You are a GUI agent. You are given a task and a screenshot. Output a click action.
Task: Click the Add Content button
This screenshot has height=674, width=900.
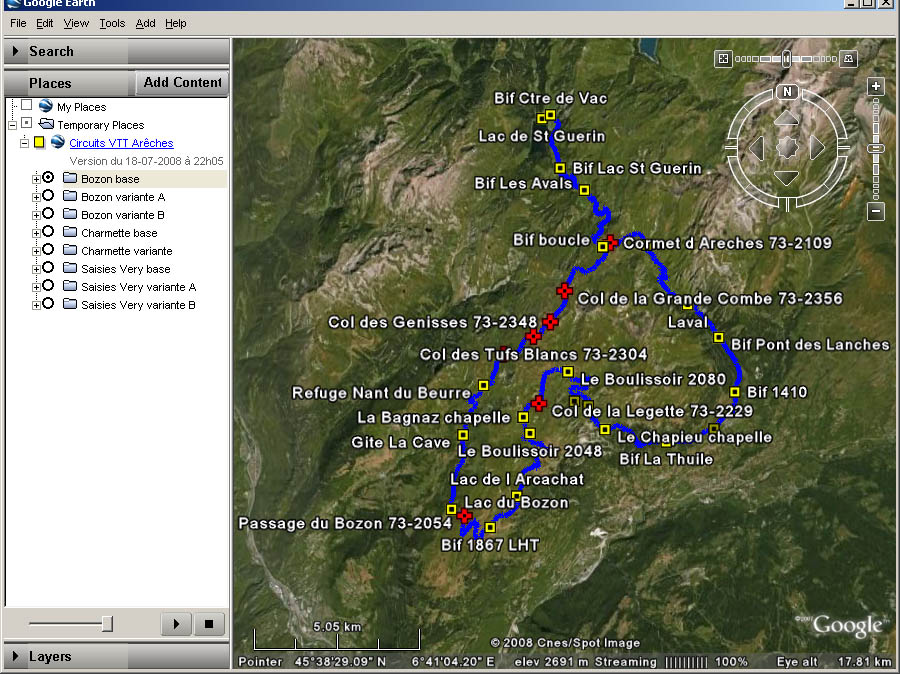[x=183, y=83]
